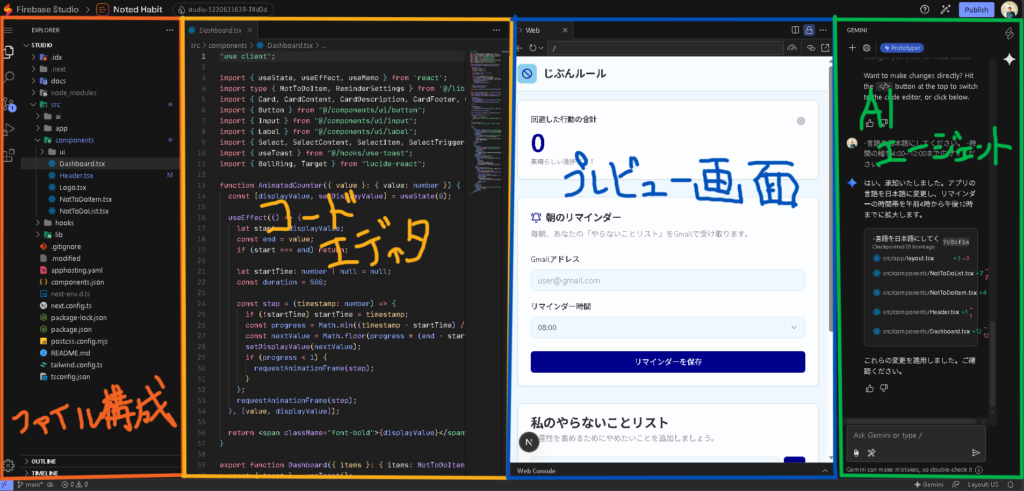Click the Next.js N badge in preview
The image size is (1024, 491).
click(x=528, y=442)
